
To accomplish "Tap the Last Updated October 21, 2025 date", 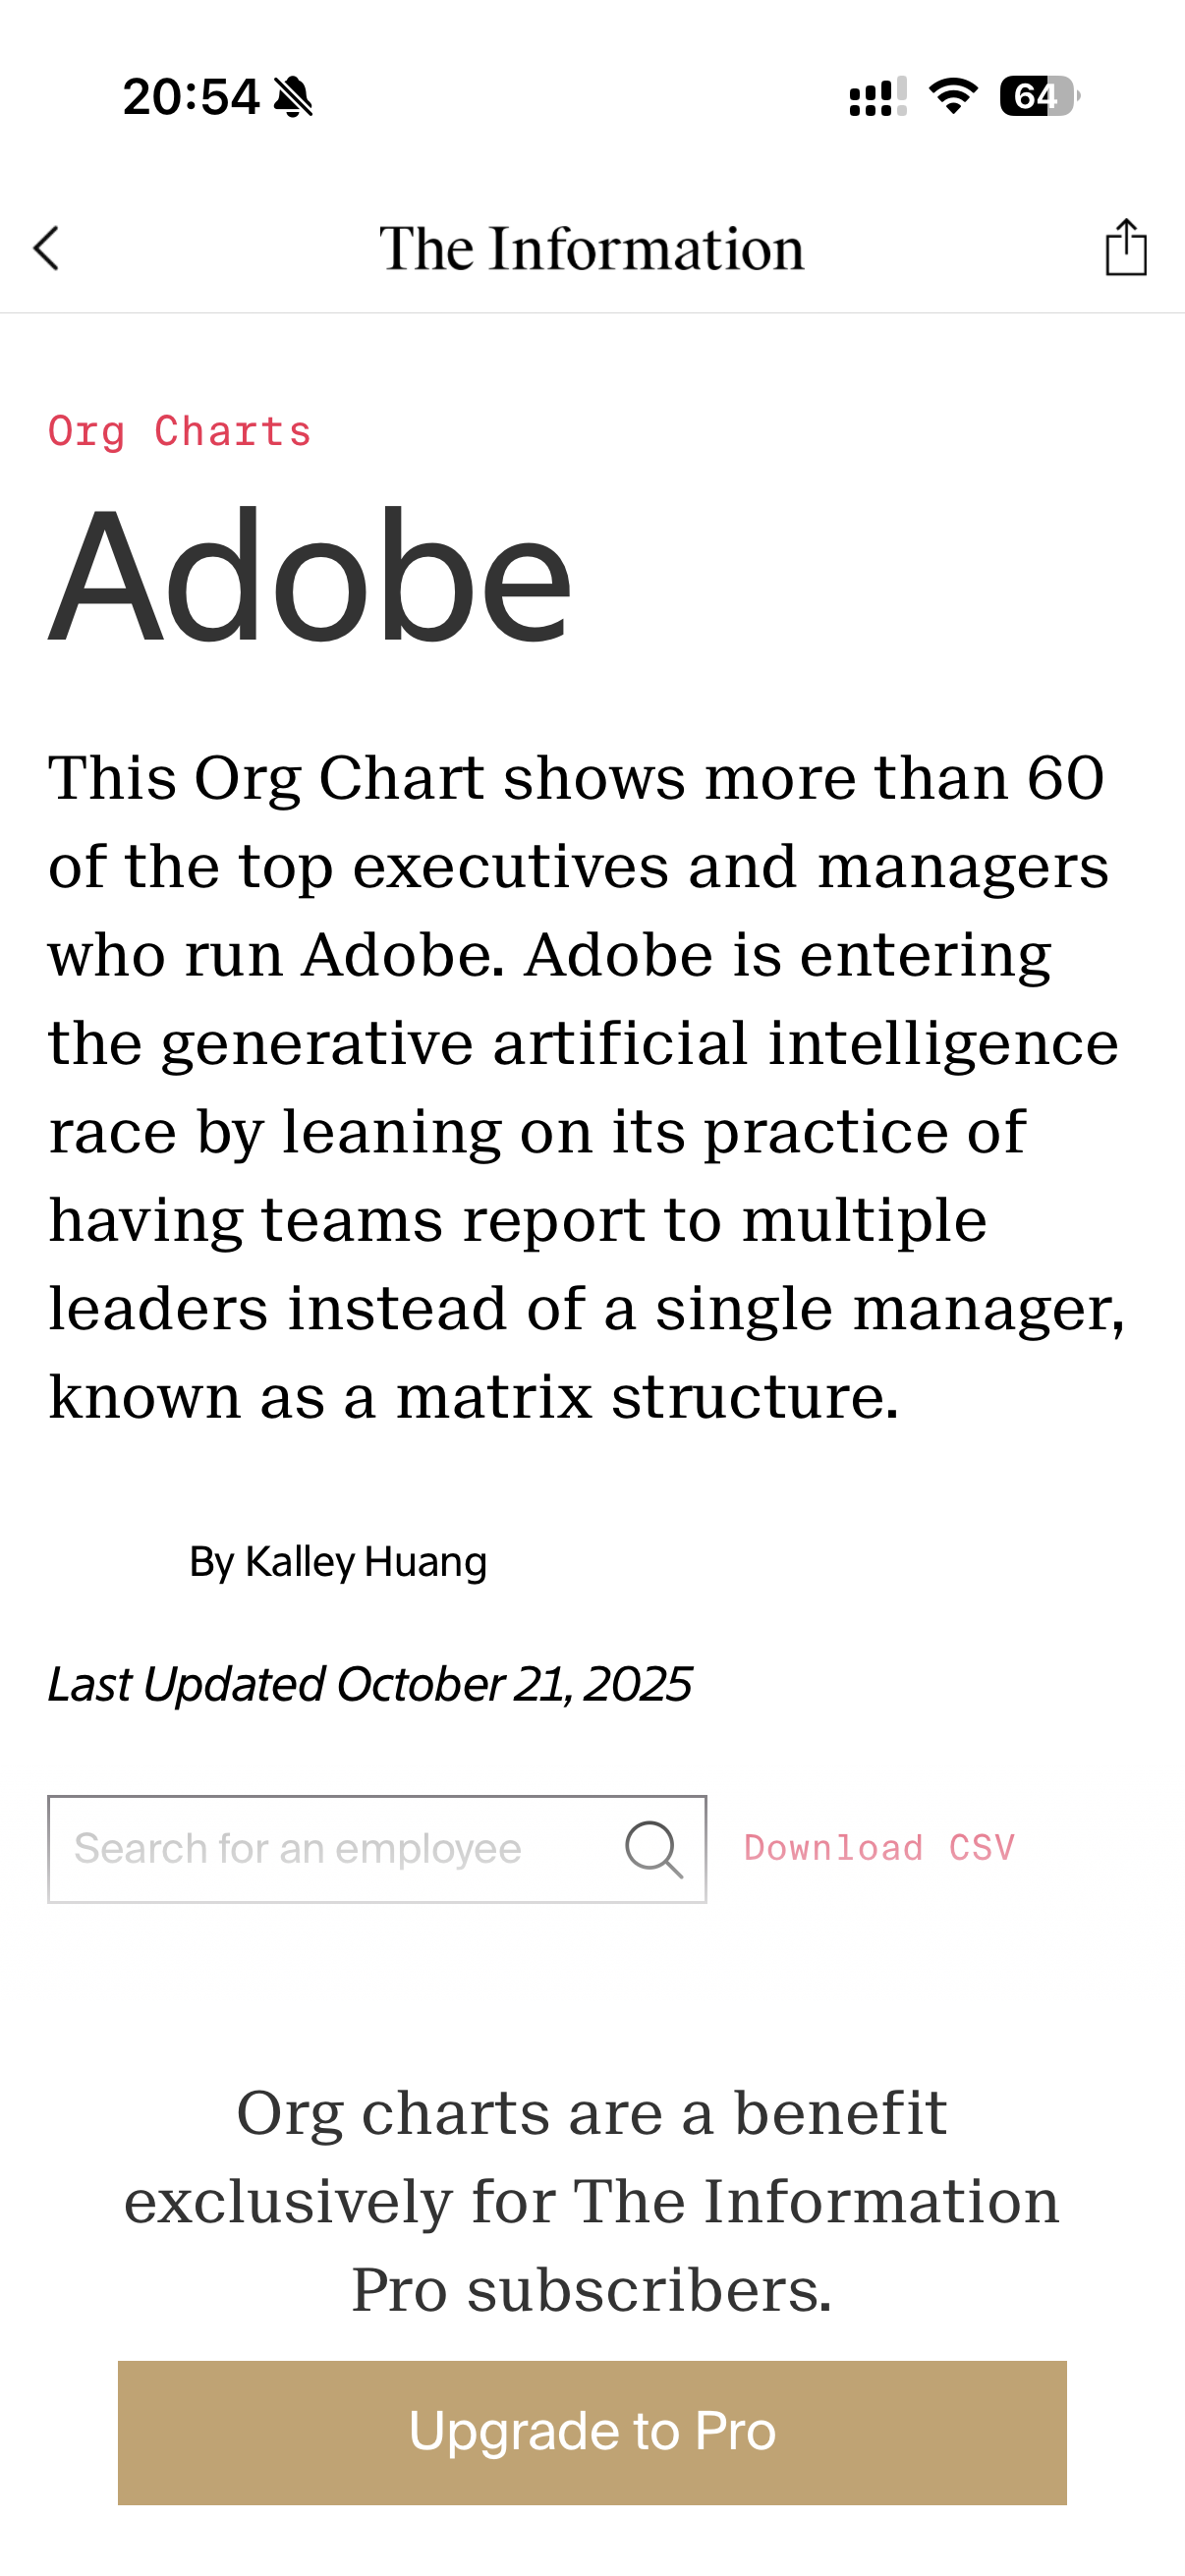I will pyautogui.click(x=369, y=1685).
